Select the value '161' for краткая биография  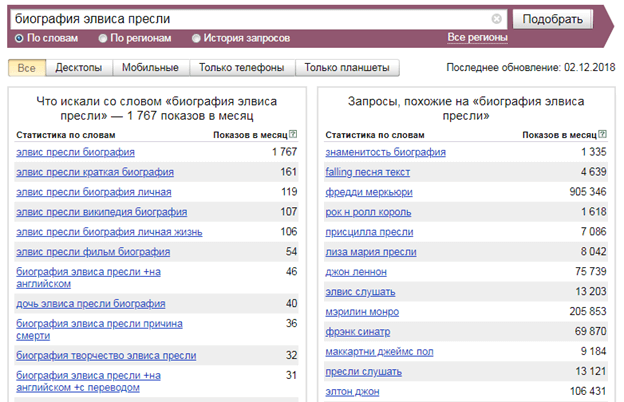[289, 172]
